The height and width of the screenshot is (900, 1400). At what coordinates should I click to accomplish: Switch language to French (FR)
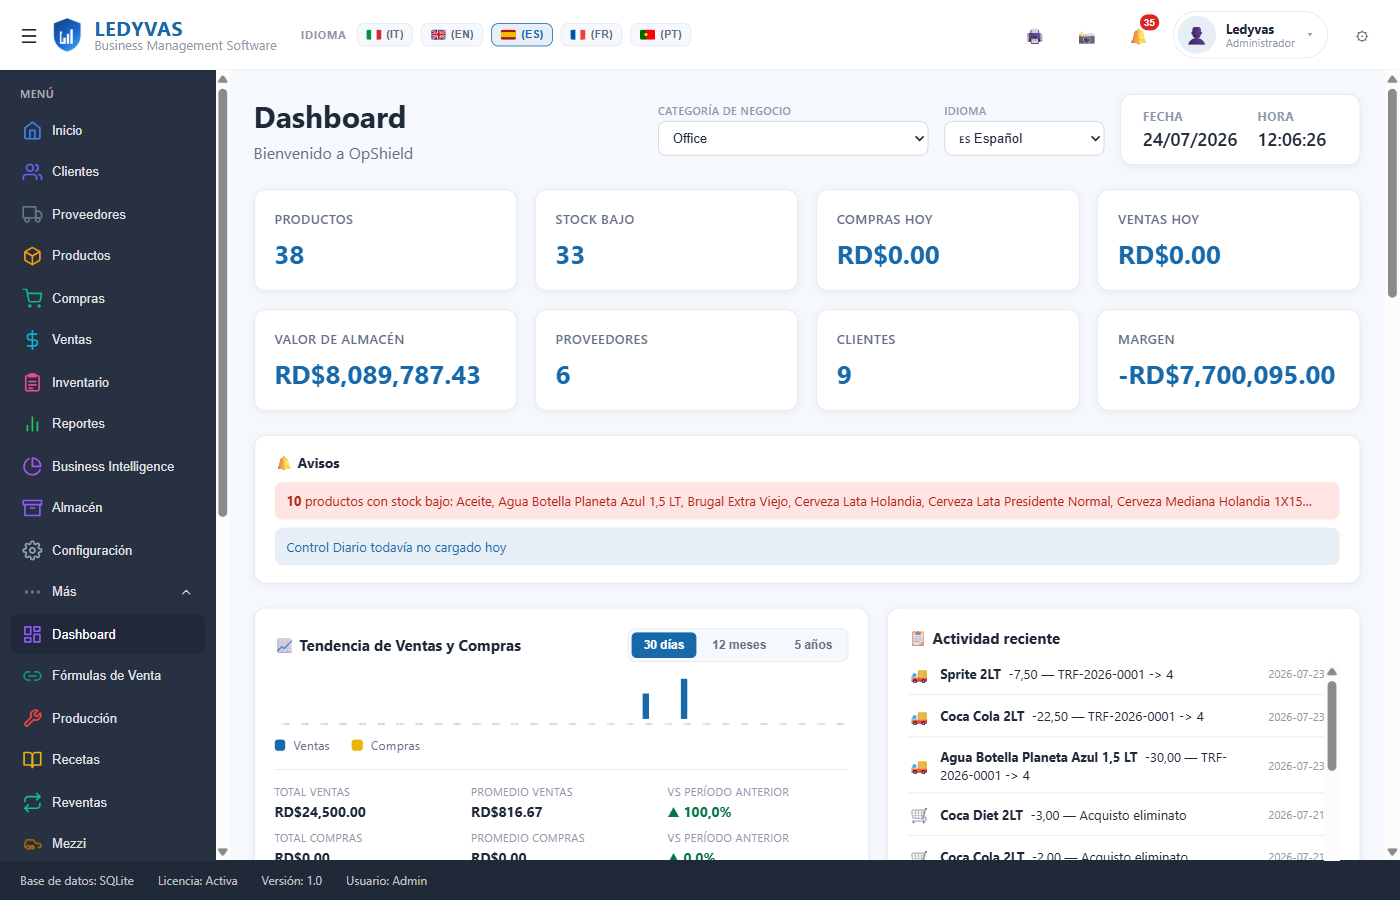click(592, 35)
